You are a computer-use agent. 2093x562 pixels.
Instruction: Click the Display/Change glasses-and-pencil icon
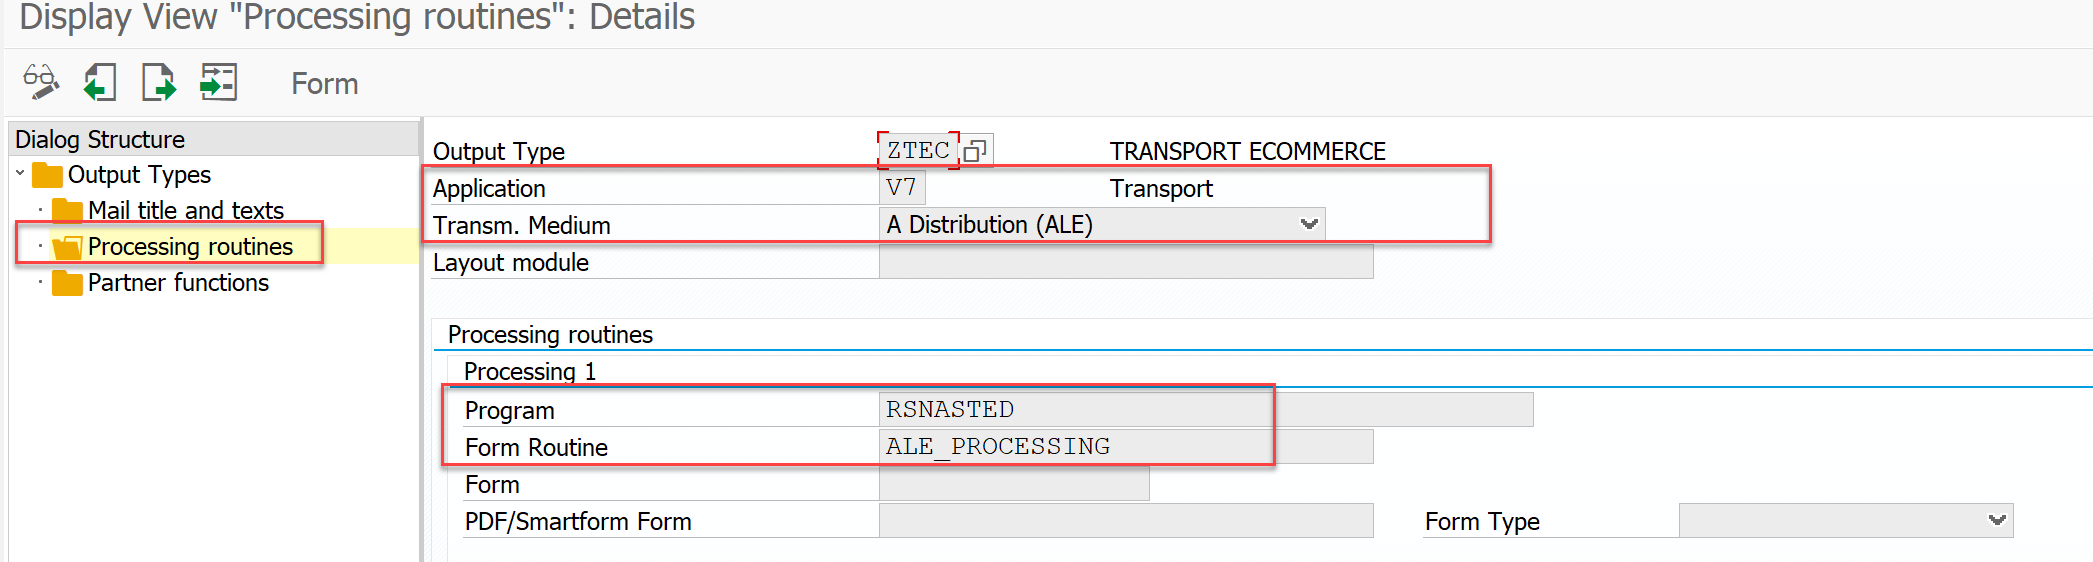click(x=41, y=82)
